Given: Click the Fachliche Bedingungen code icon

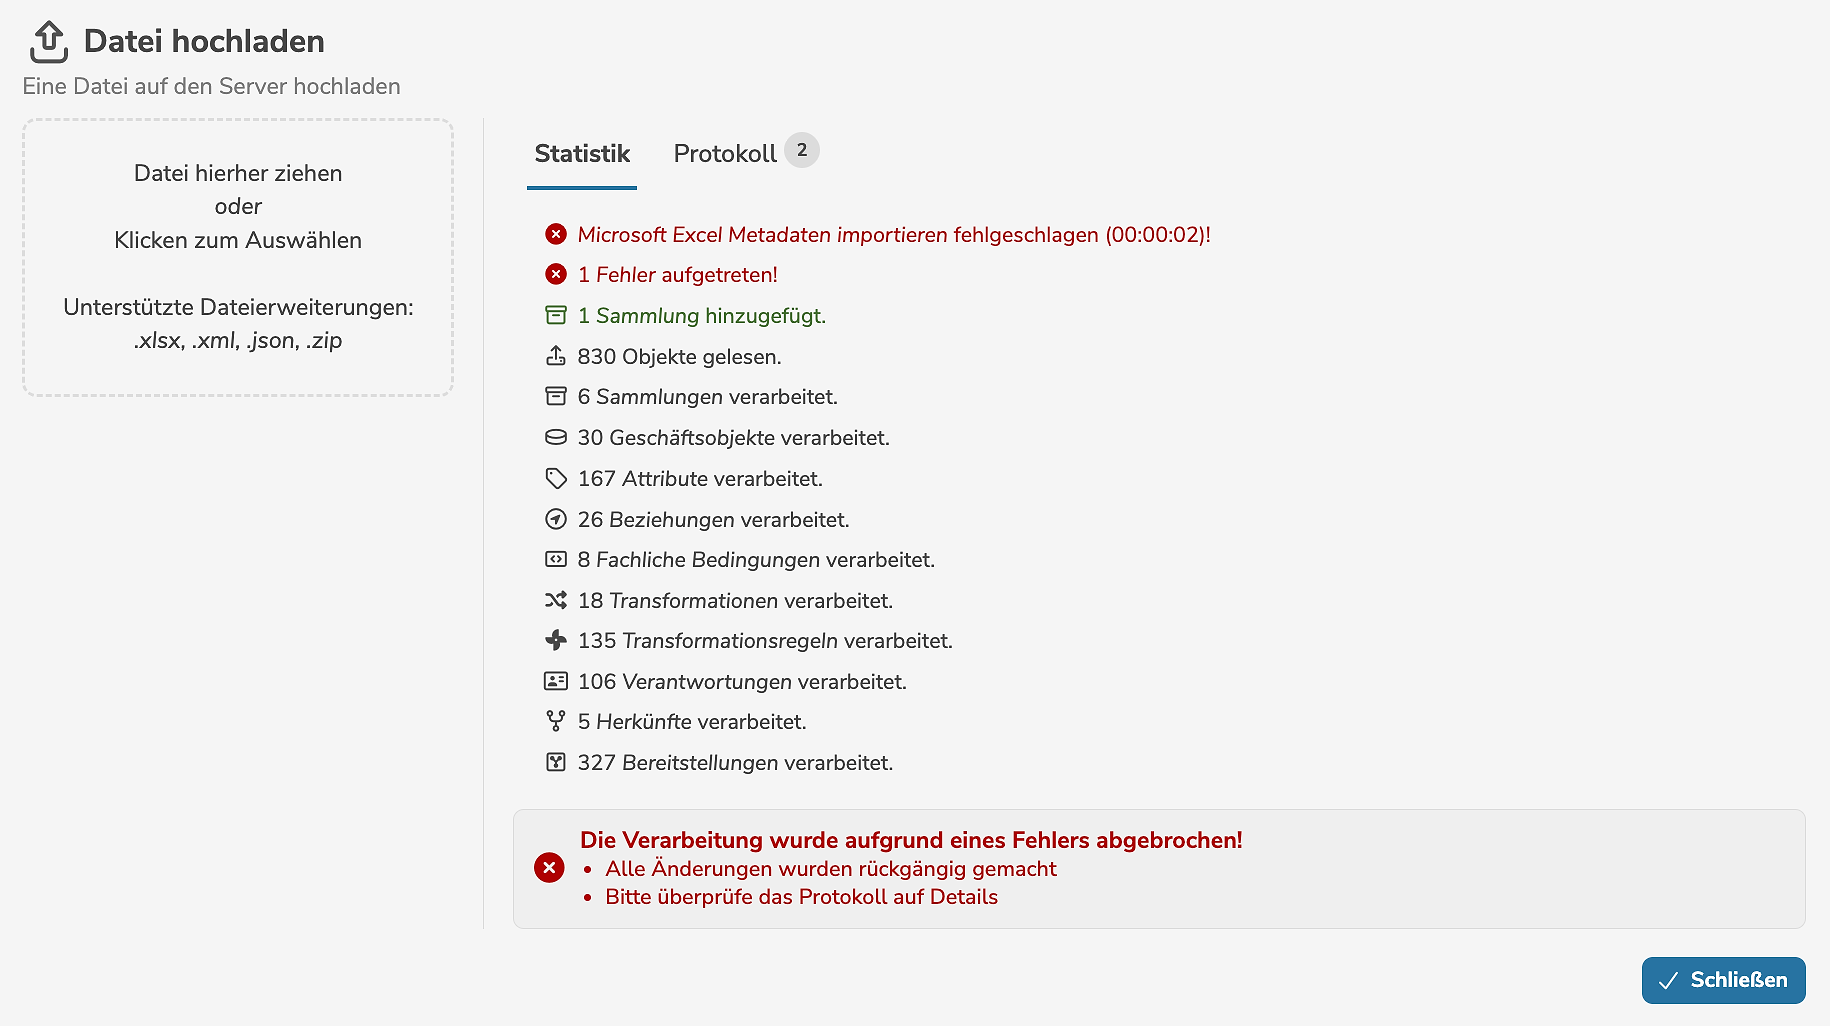Looking at the screenshot, I should pos(556,559).
